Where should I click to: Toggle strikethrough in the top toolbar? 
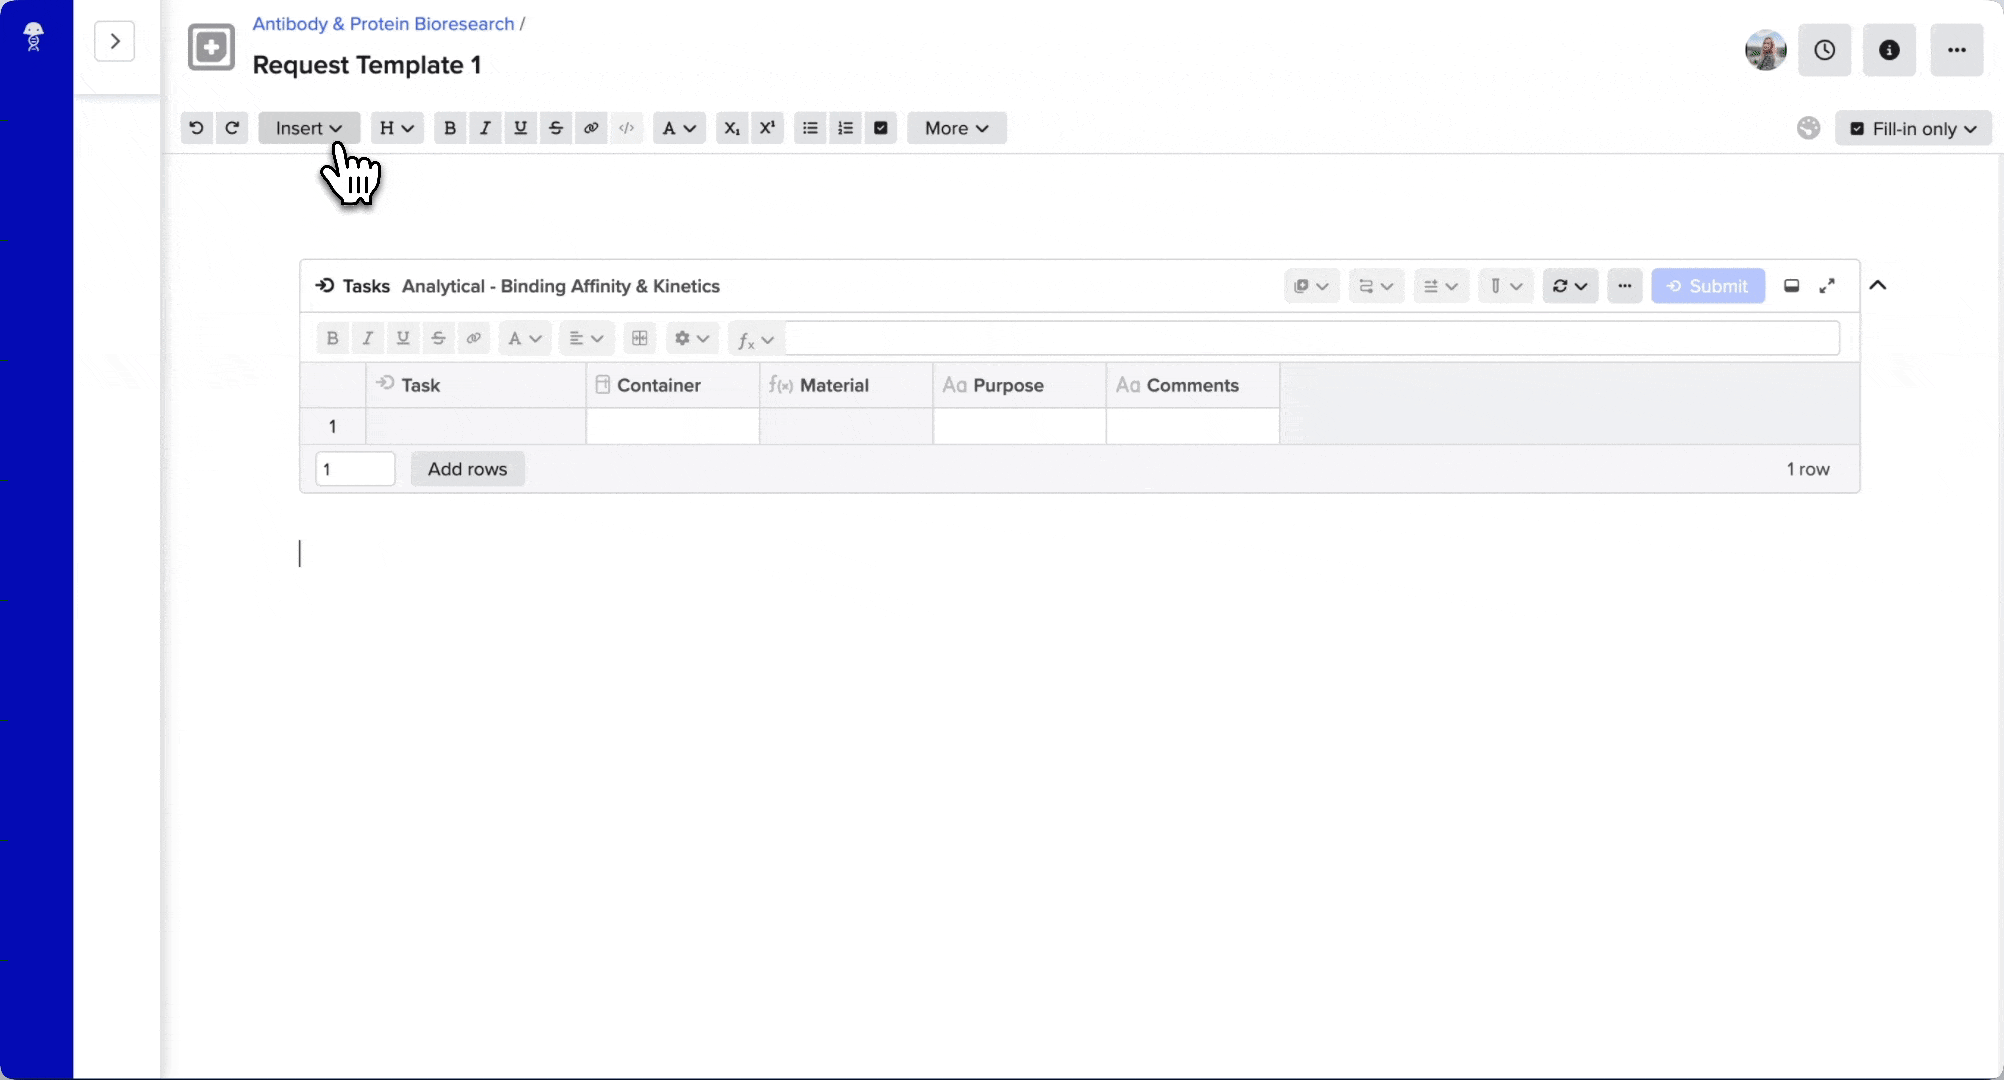click(x=556, y=128)
